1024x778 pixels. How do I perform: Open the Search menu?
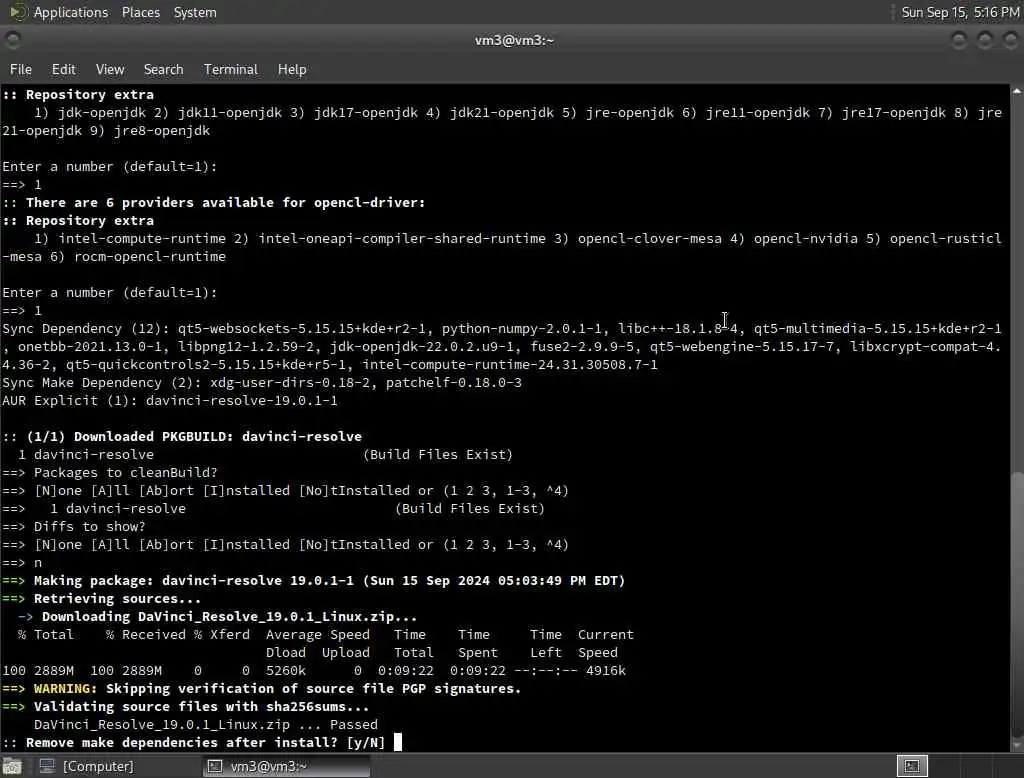(x=163, y=69)
